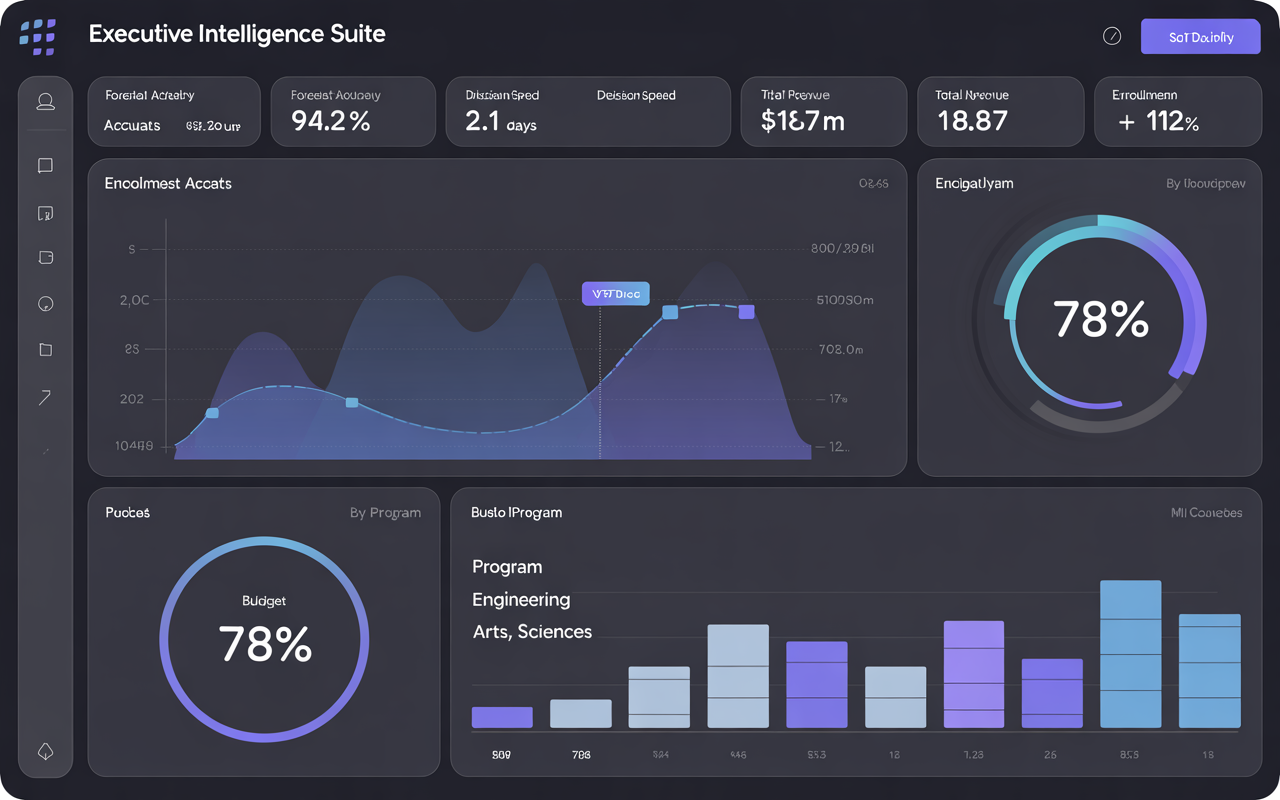
Task: Select the Busto Program panel header
Action: (x=516, y=512)
